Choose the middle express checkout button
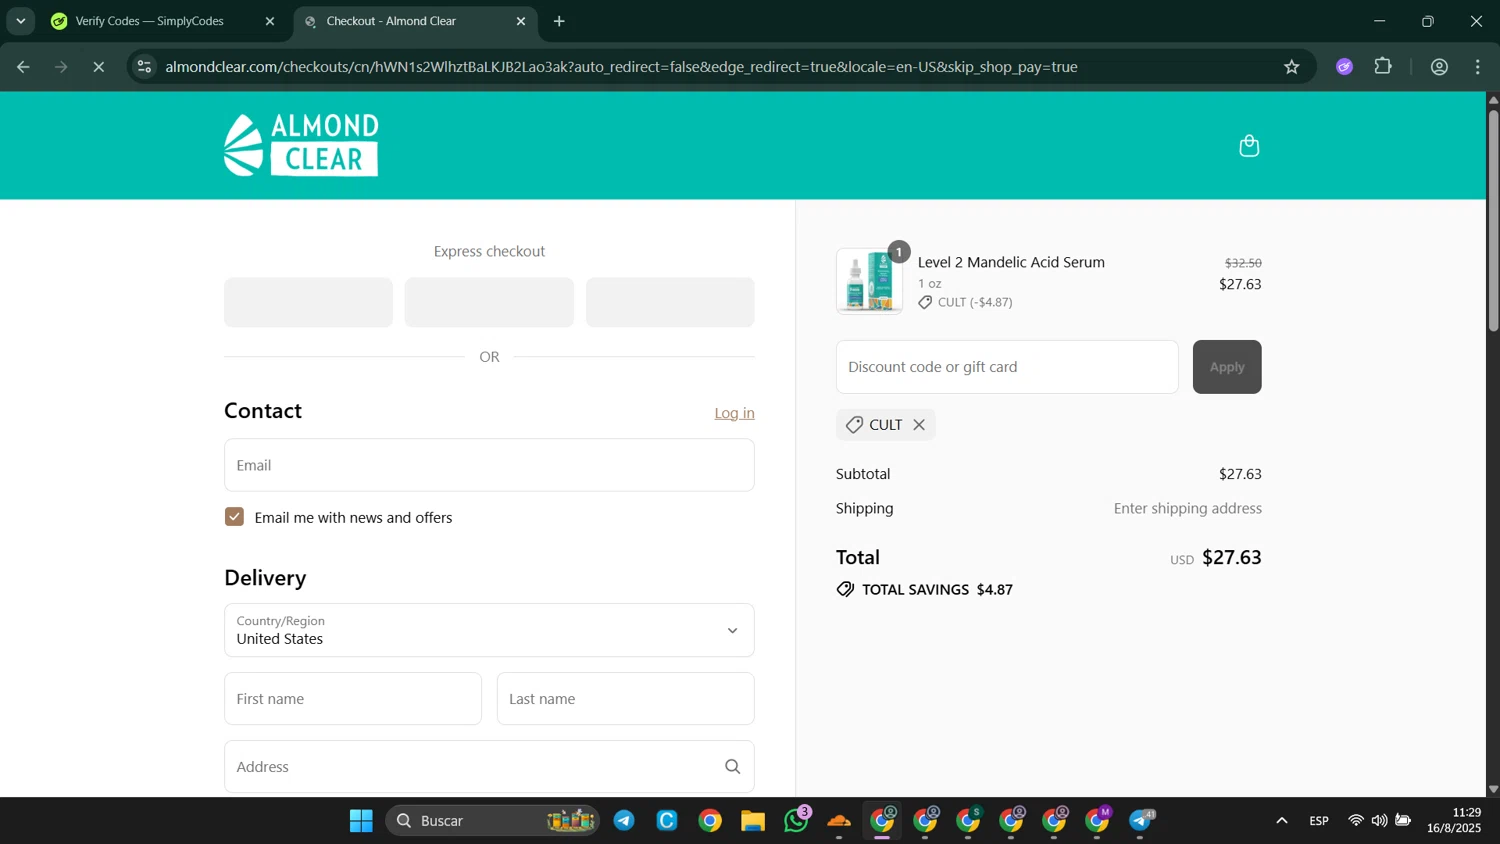The height and width of the screenshot is (844, 1500). [x=489, y=302]
